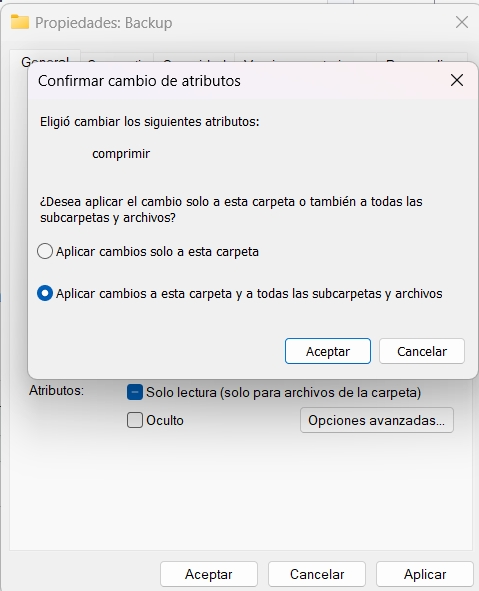The image size is (479, 591).
Task: Open the Personalizar tab at far right
Action: (x=422, y=59)
